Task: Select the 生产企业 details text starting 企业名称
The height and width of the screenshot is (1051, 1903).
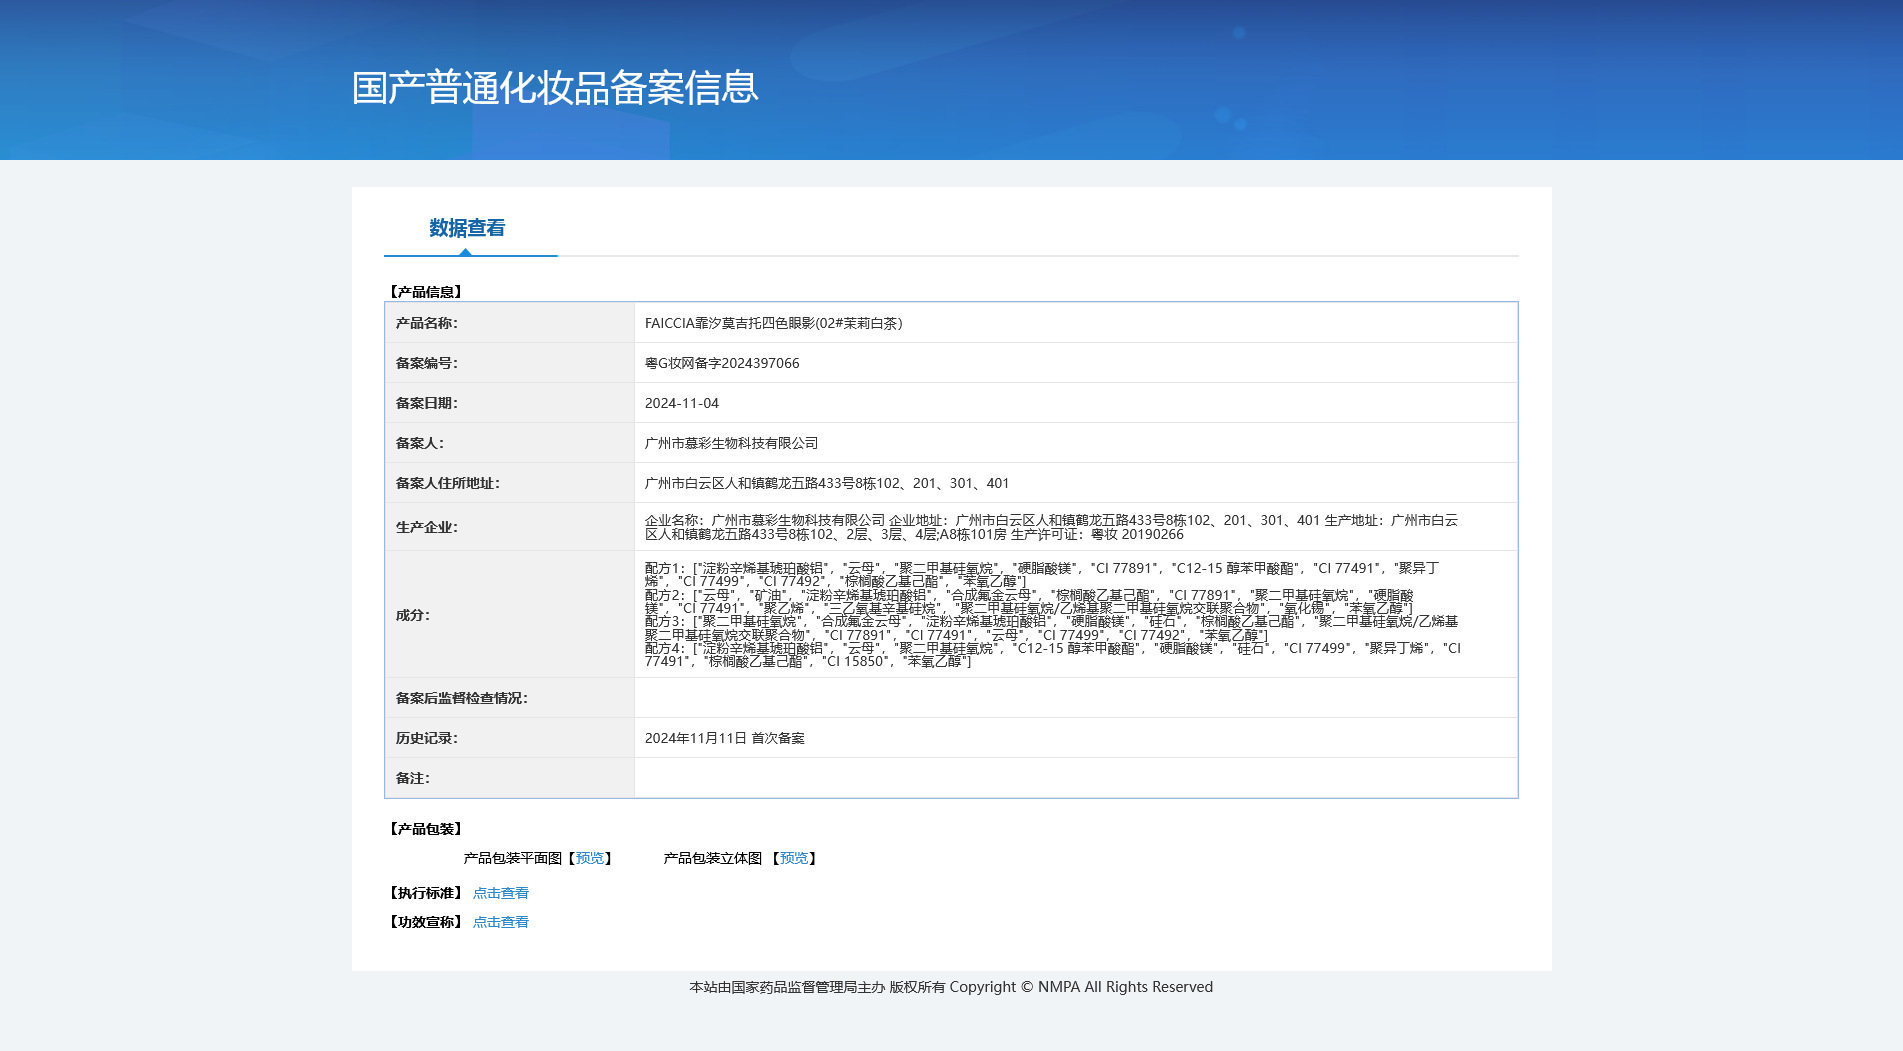Action: tap(1052, 527)
